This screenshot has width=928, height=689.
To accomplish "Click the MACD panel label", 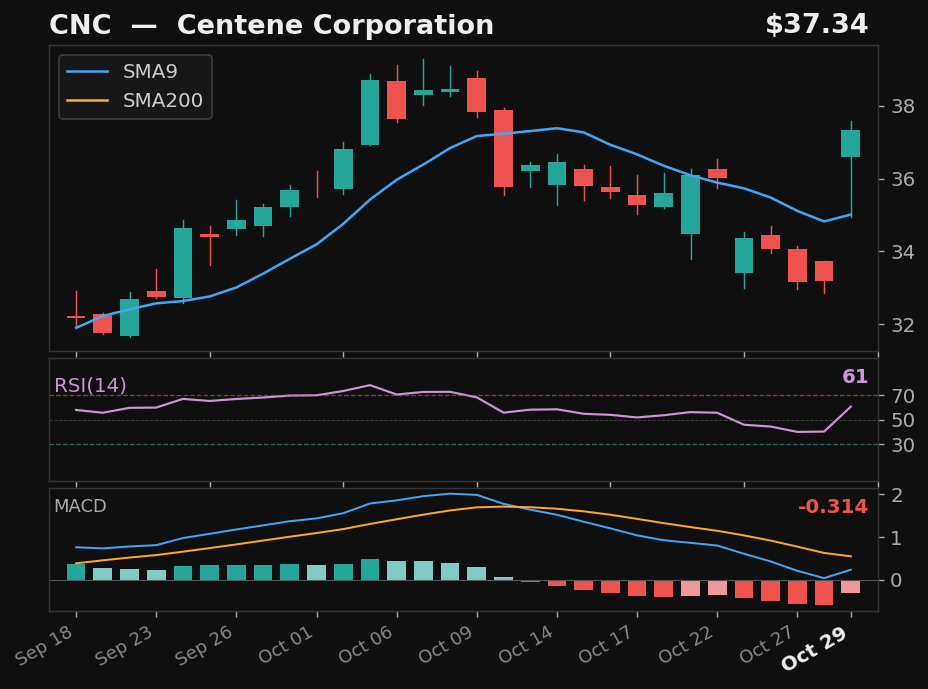I will coord(80,506).
